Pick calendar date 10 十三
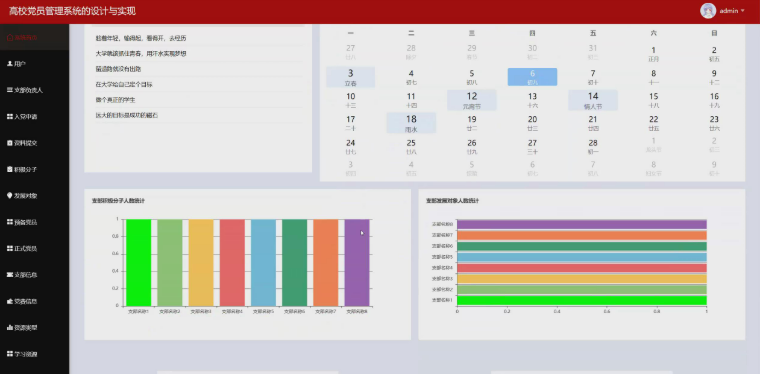Viewport: 760px width, 374px height. (x=350, y=100)
